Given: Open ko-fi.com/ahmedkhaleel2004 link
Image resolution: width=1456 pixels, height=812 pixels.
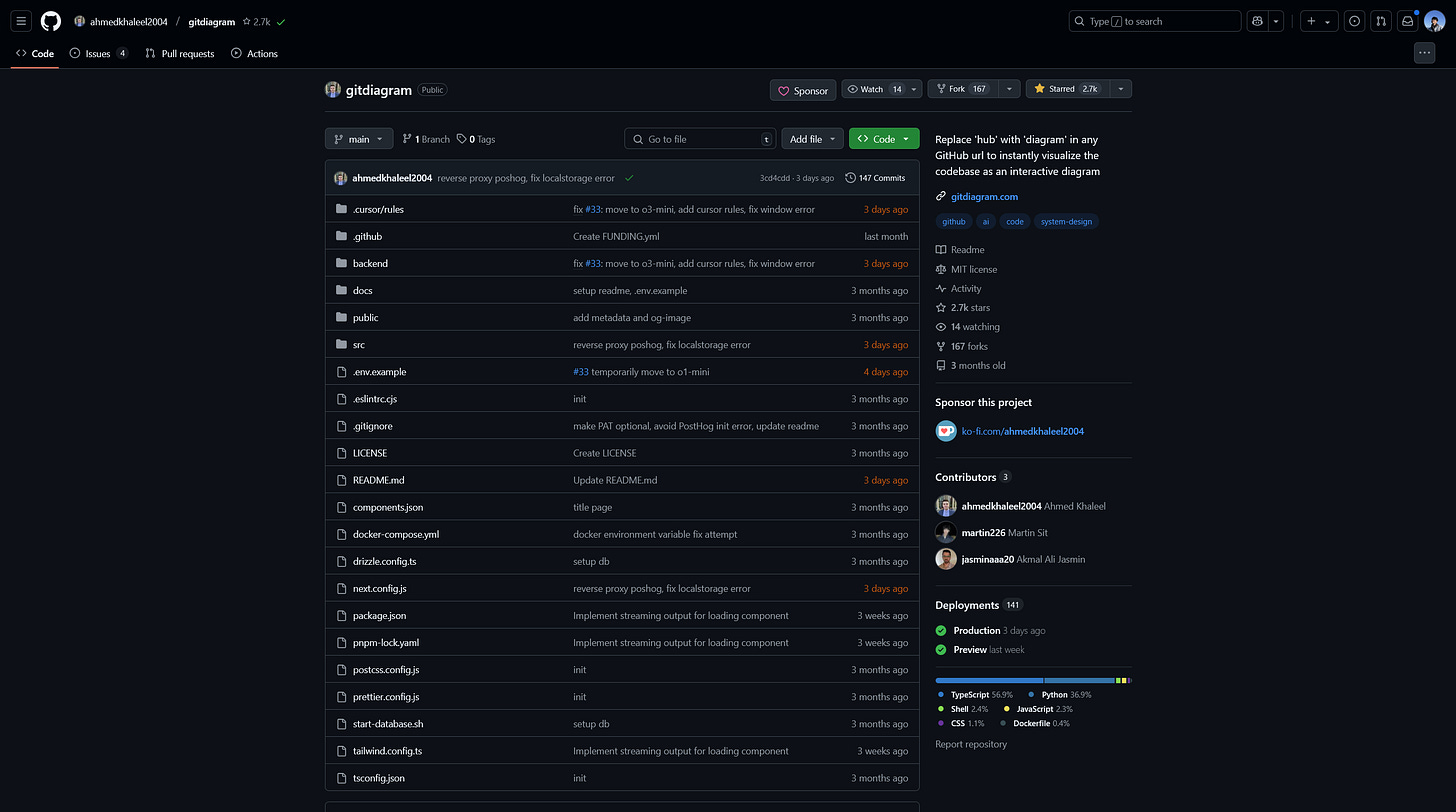Looking at the screenshot, I should coord(1022,431).
